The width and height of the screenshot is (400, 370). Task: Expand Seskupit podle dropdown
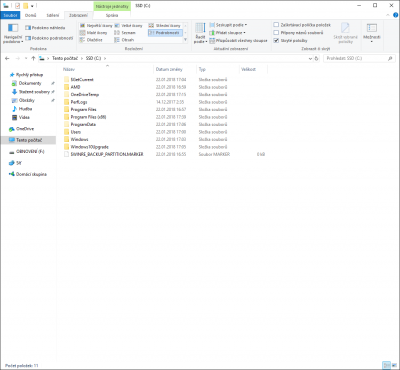(x=228, y=25)
